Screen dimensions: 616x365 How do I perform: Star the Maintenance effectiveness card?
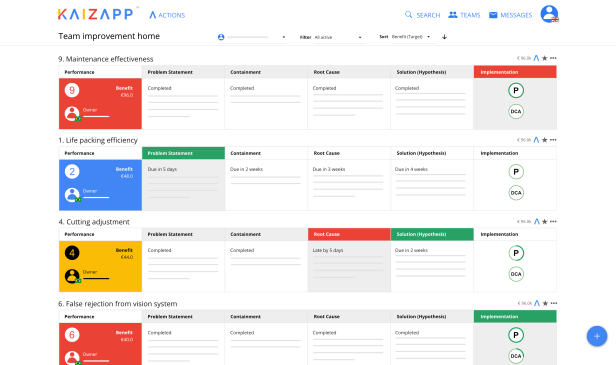(x=544, y=58)
